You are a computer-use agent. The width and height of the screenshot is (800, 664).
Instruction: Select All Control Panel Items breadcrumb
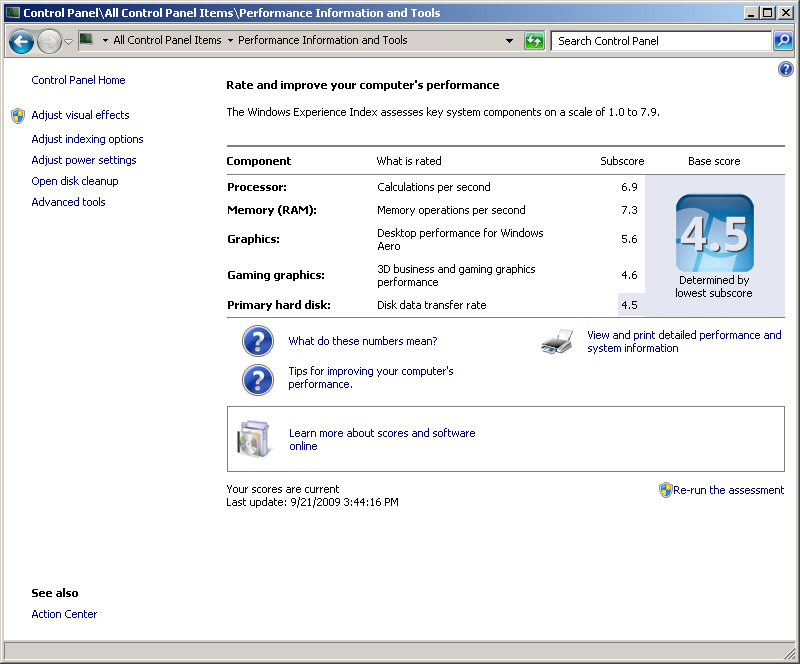pyautogui.click(x=167, y=41)
